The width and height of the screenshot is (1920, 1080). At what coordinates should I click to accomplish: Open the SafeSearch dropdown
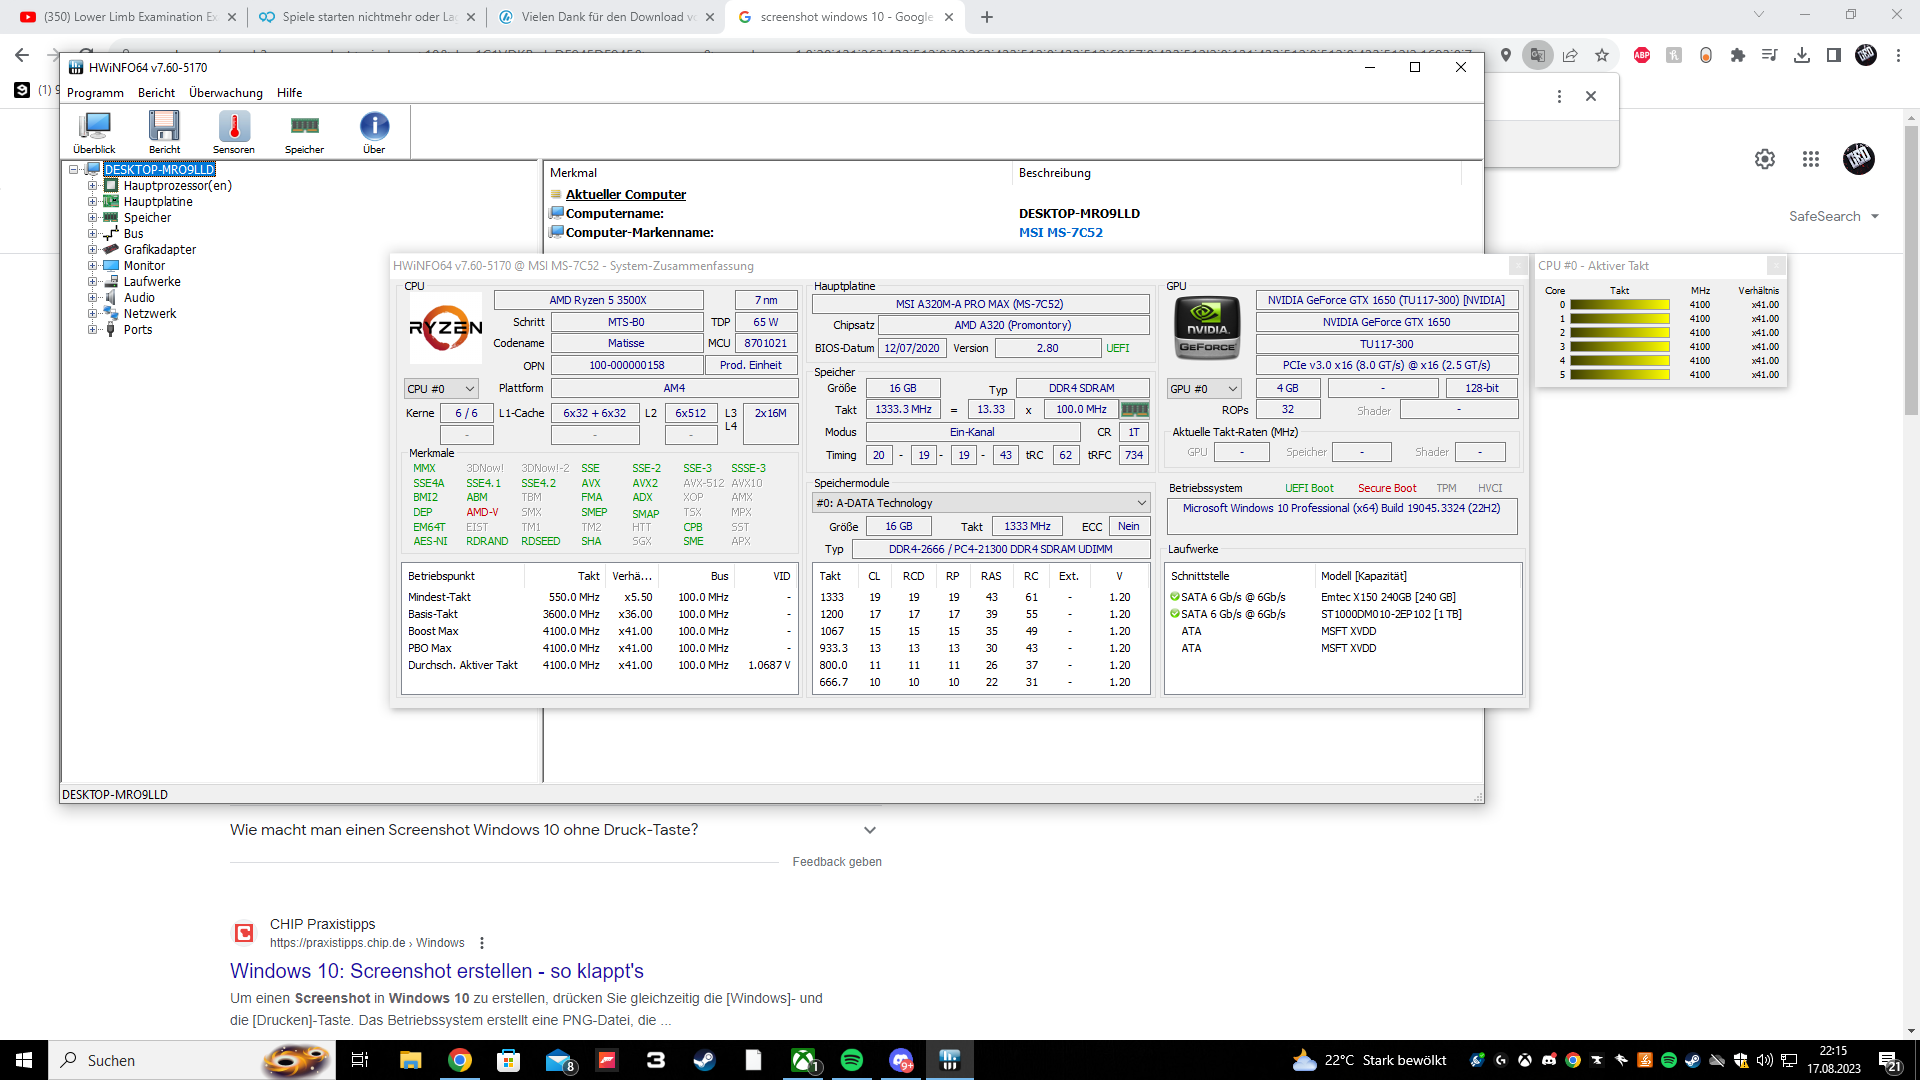coord(1834,217)
